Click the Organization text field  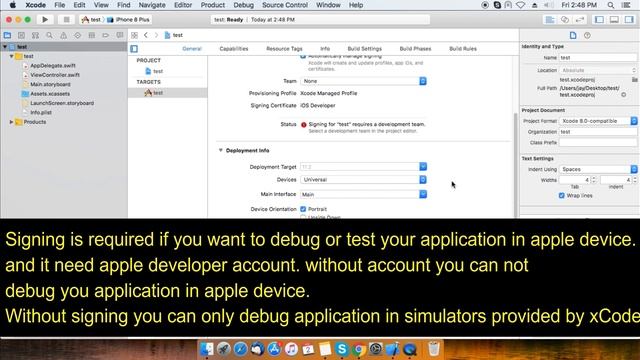point(598,132)
